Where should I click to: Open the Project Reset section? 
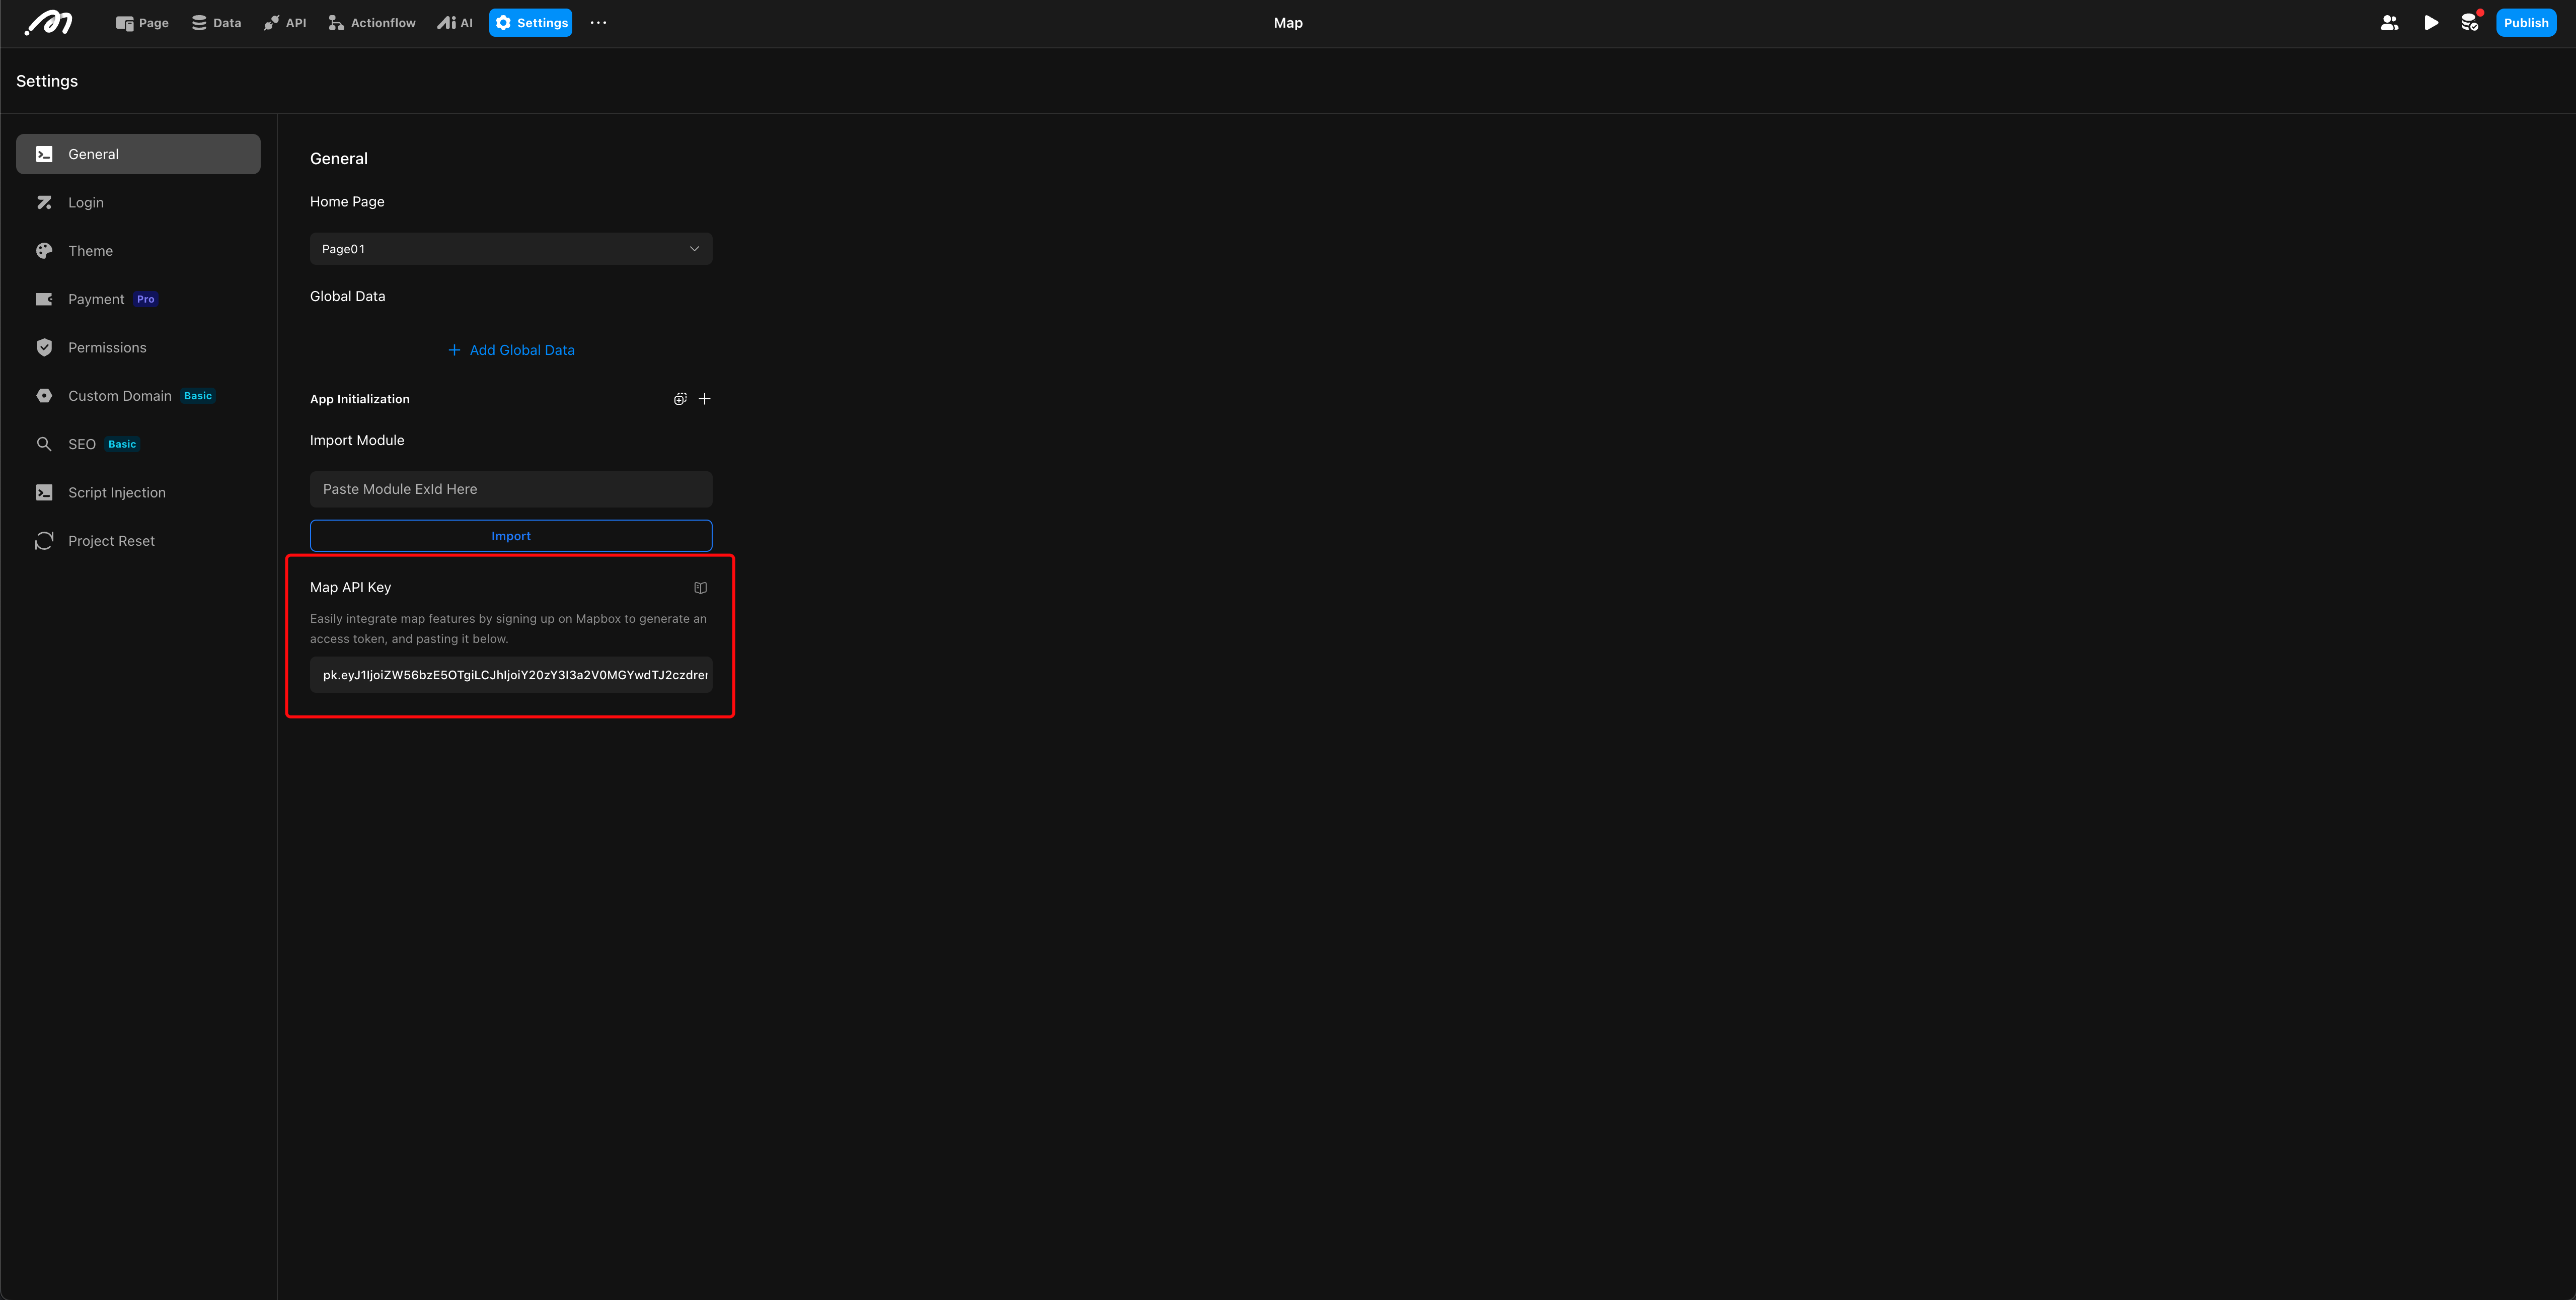coord(138,541)
